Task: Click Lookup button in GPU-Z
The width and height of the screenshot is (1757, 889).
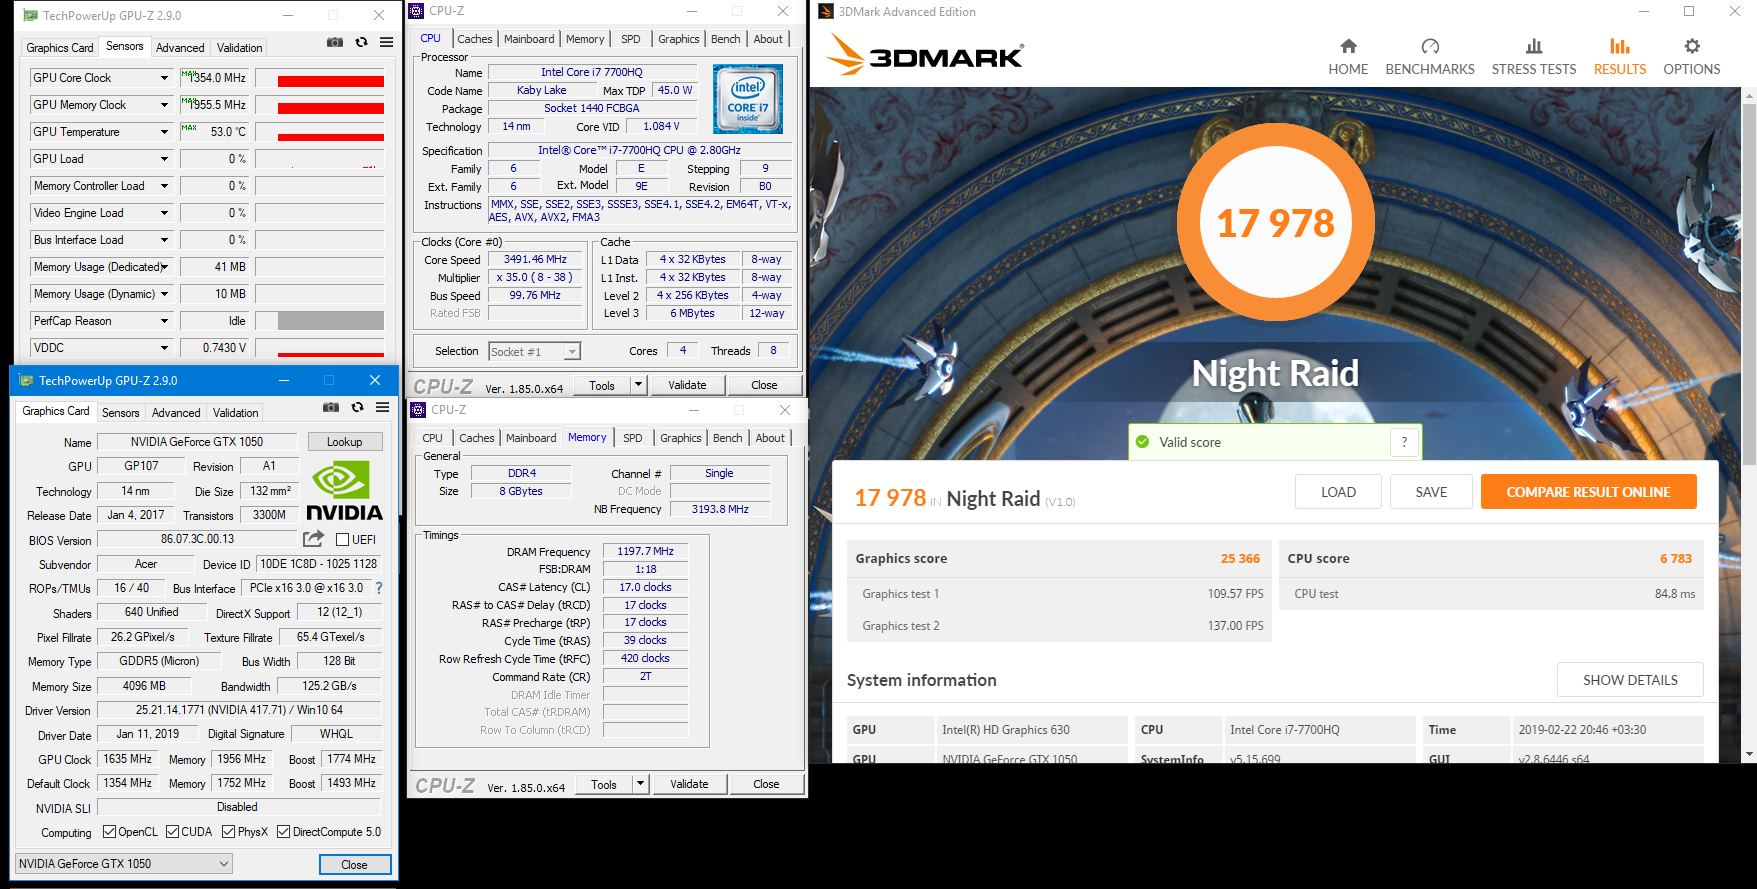Action: click(344, 442)
